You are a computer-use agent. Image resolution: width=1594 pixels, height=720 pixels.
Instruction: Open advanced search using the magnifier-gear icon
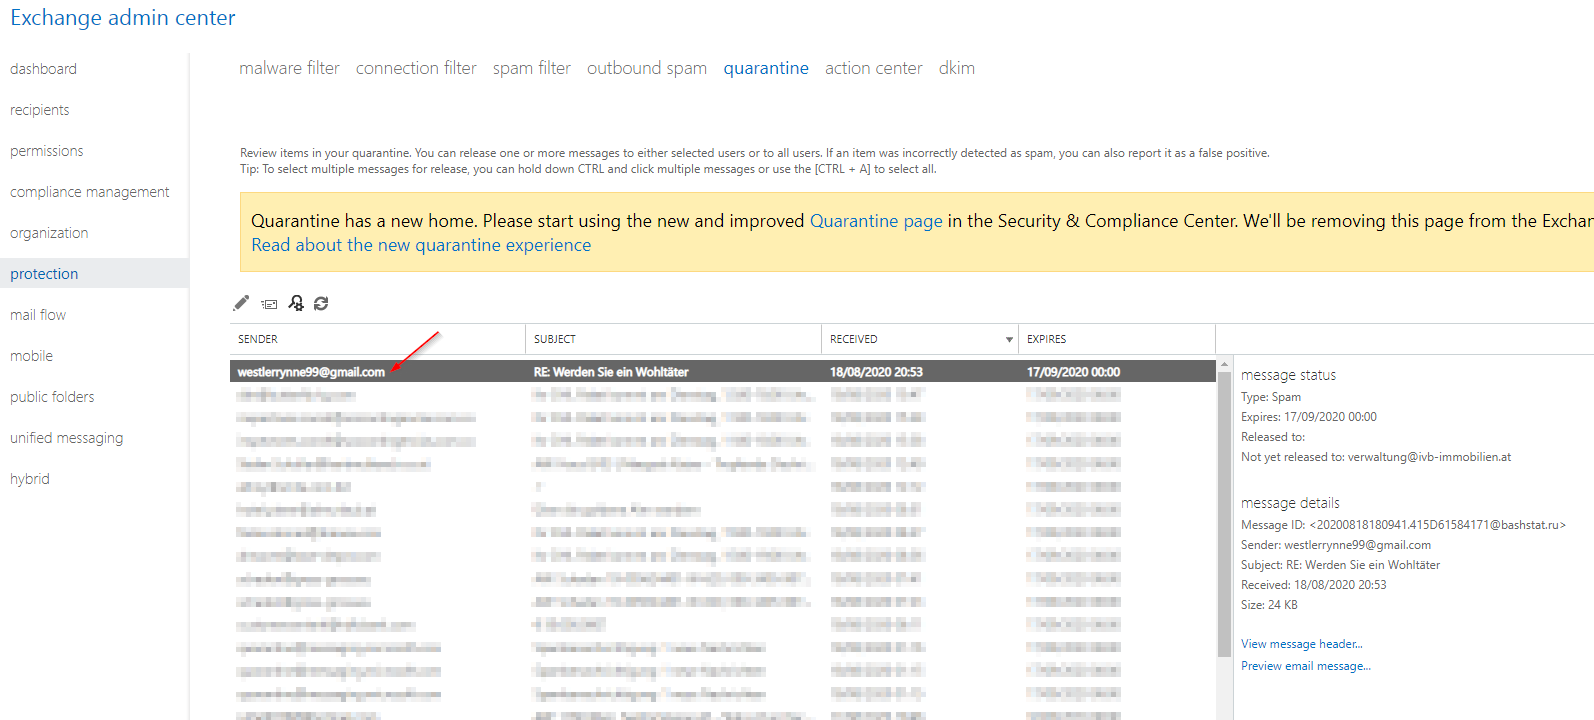click(x=296, y=303)
